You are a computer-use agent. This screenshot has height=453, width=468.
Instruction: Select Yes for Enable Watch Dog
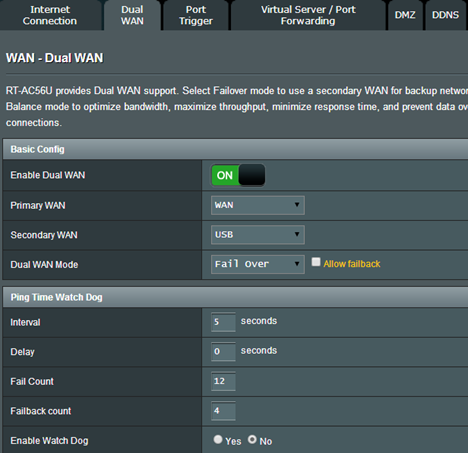218,440
